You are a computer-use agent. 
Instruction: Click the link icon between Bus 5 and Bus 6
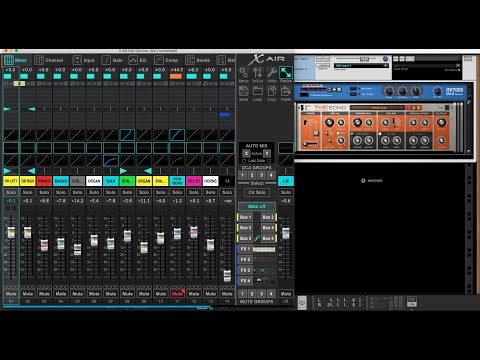pyautogui.click(x=257, y=238)
